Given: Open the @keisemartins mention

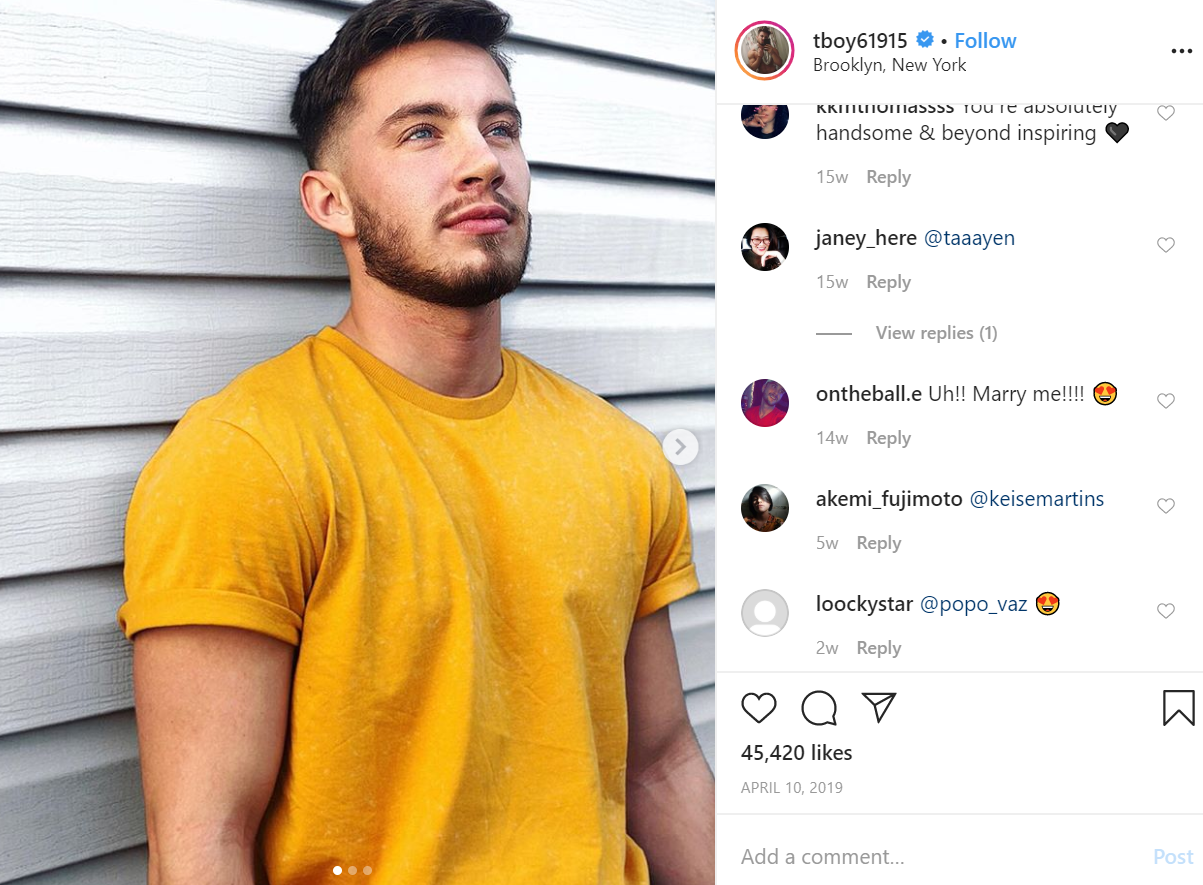Looking at the screenshot, I should (1037, 499).
